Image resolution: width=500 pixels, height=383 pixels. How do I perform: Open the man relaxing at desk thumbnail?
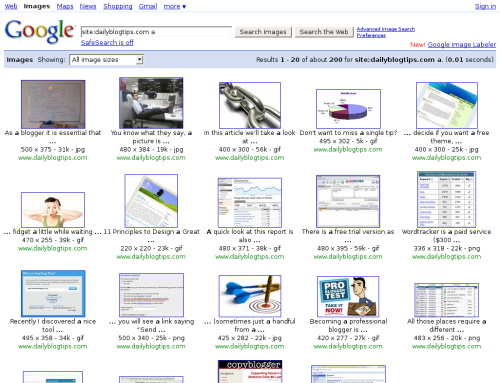151,103
